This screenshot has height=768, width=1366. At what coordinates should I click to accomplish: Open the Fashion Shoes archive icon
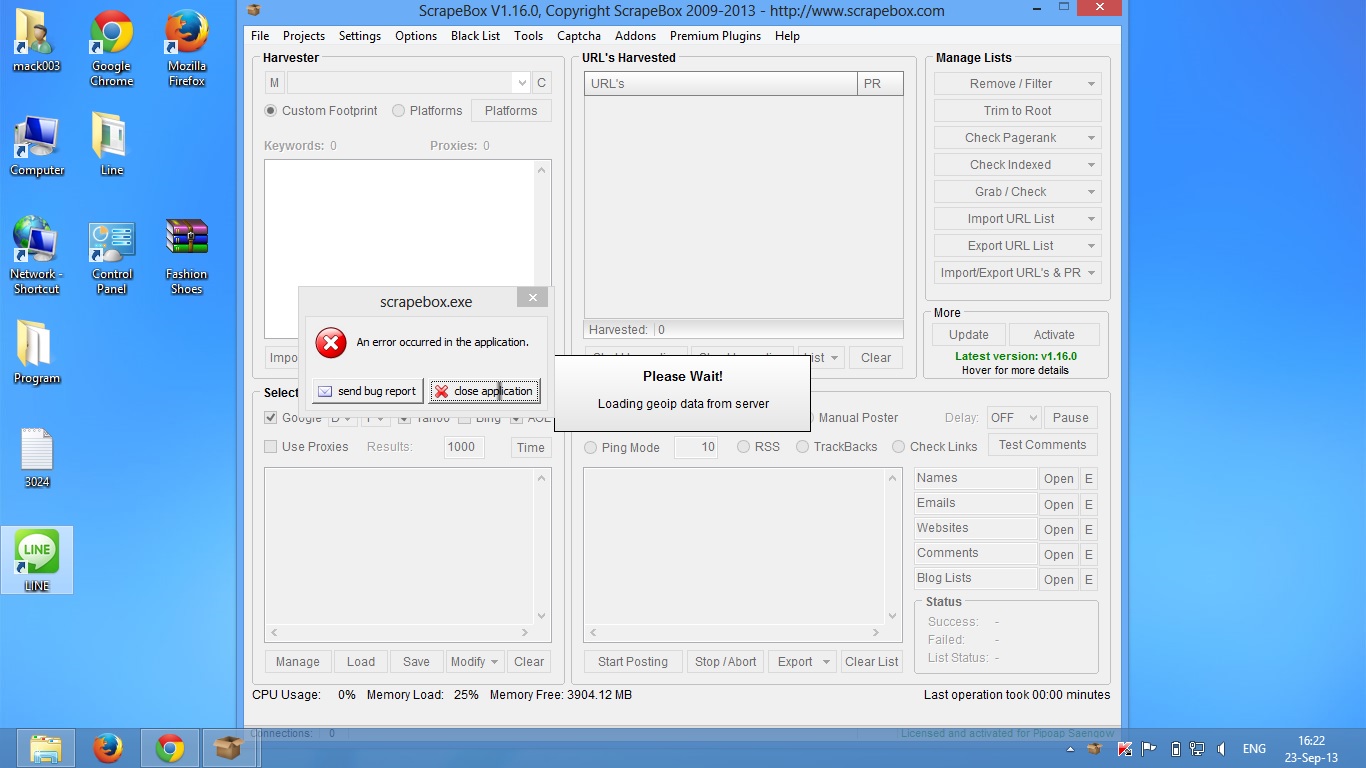click(x=186, y=256)
